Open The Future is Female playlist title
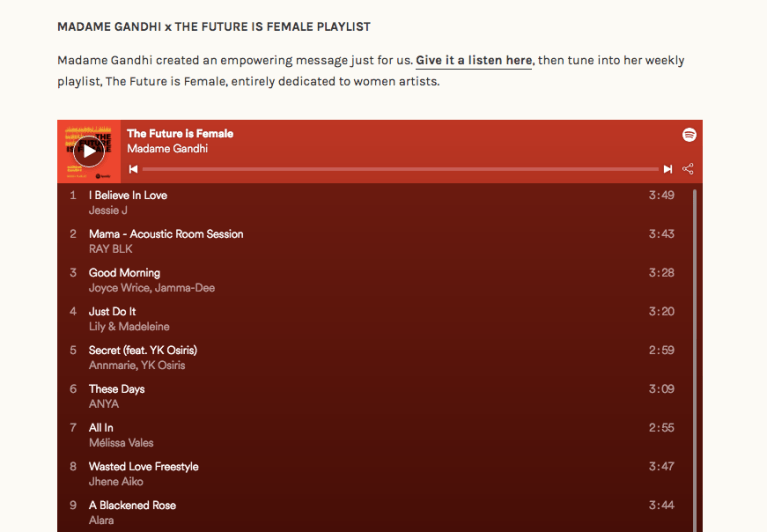 point(180,134)
